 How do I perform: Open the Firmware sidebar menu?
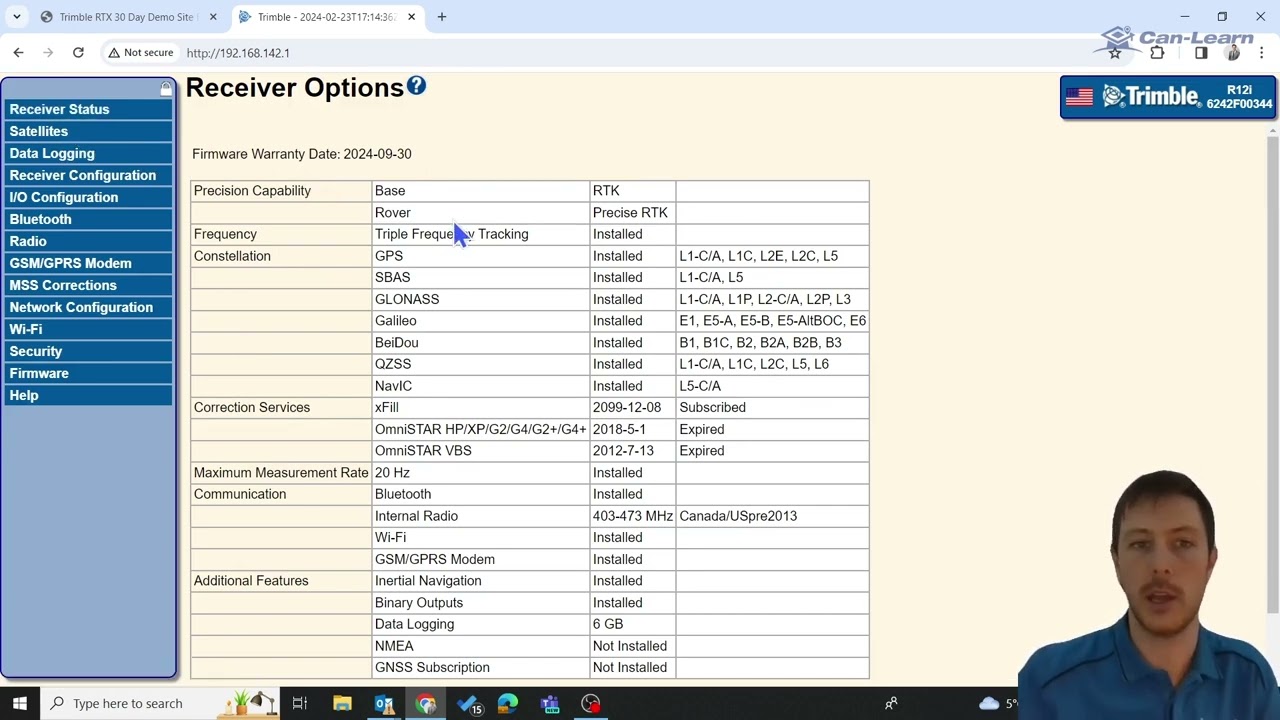[x=88, y=373]
